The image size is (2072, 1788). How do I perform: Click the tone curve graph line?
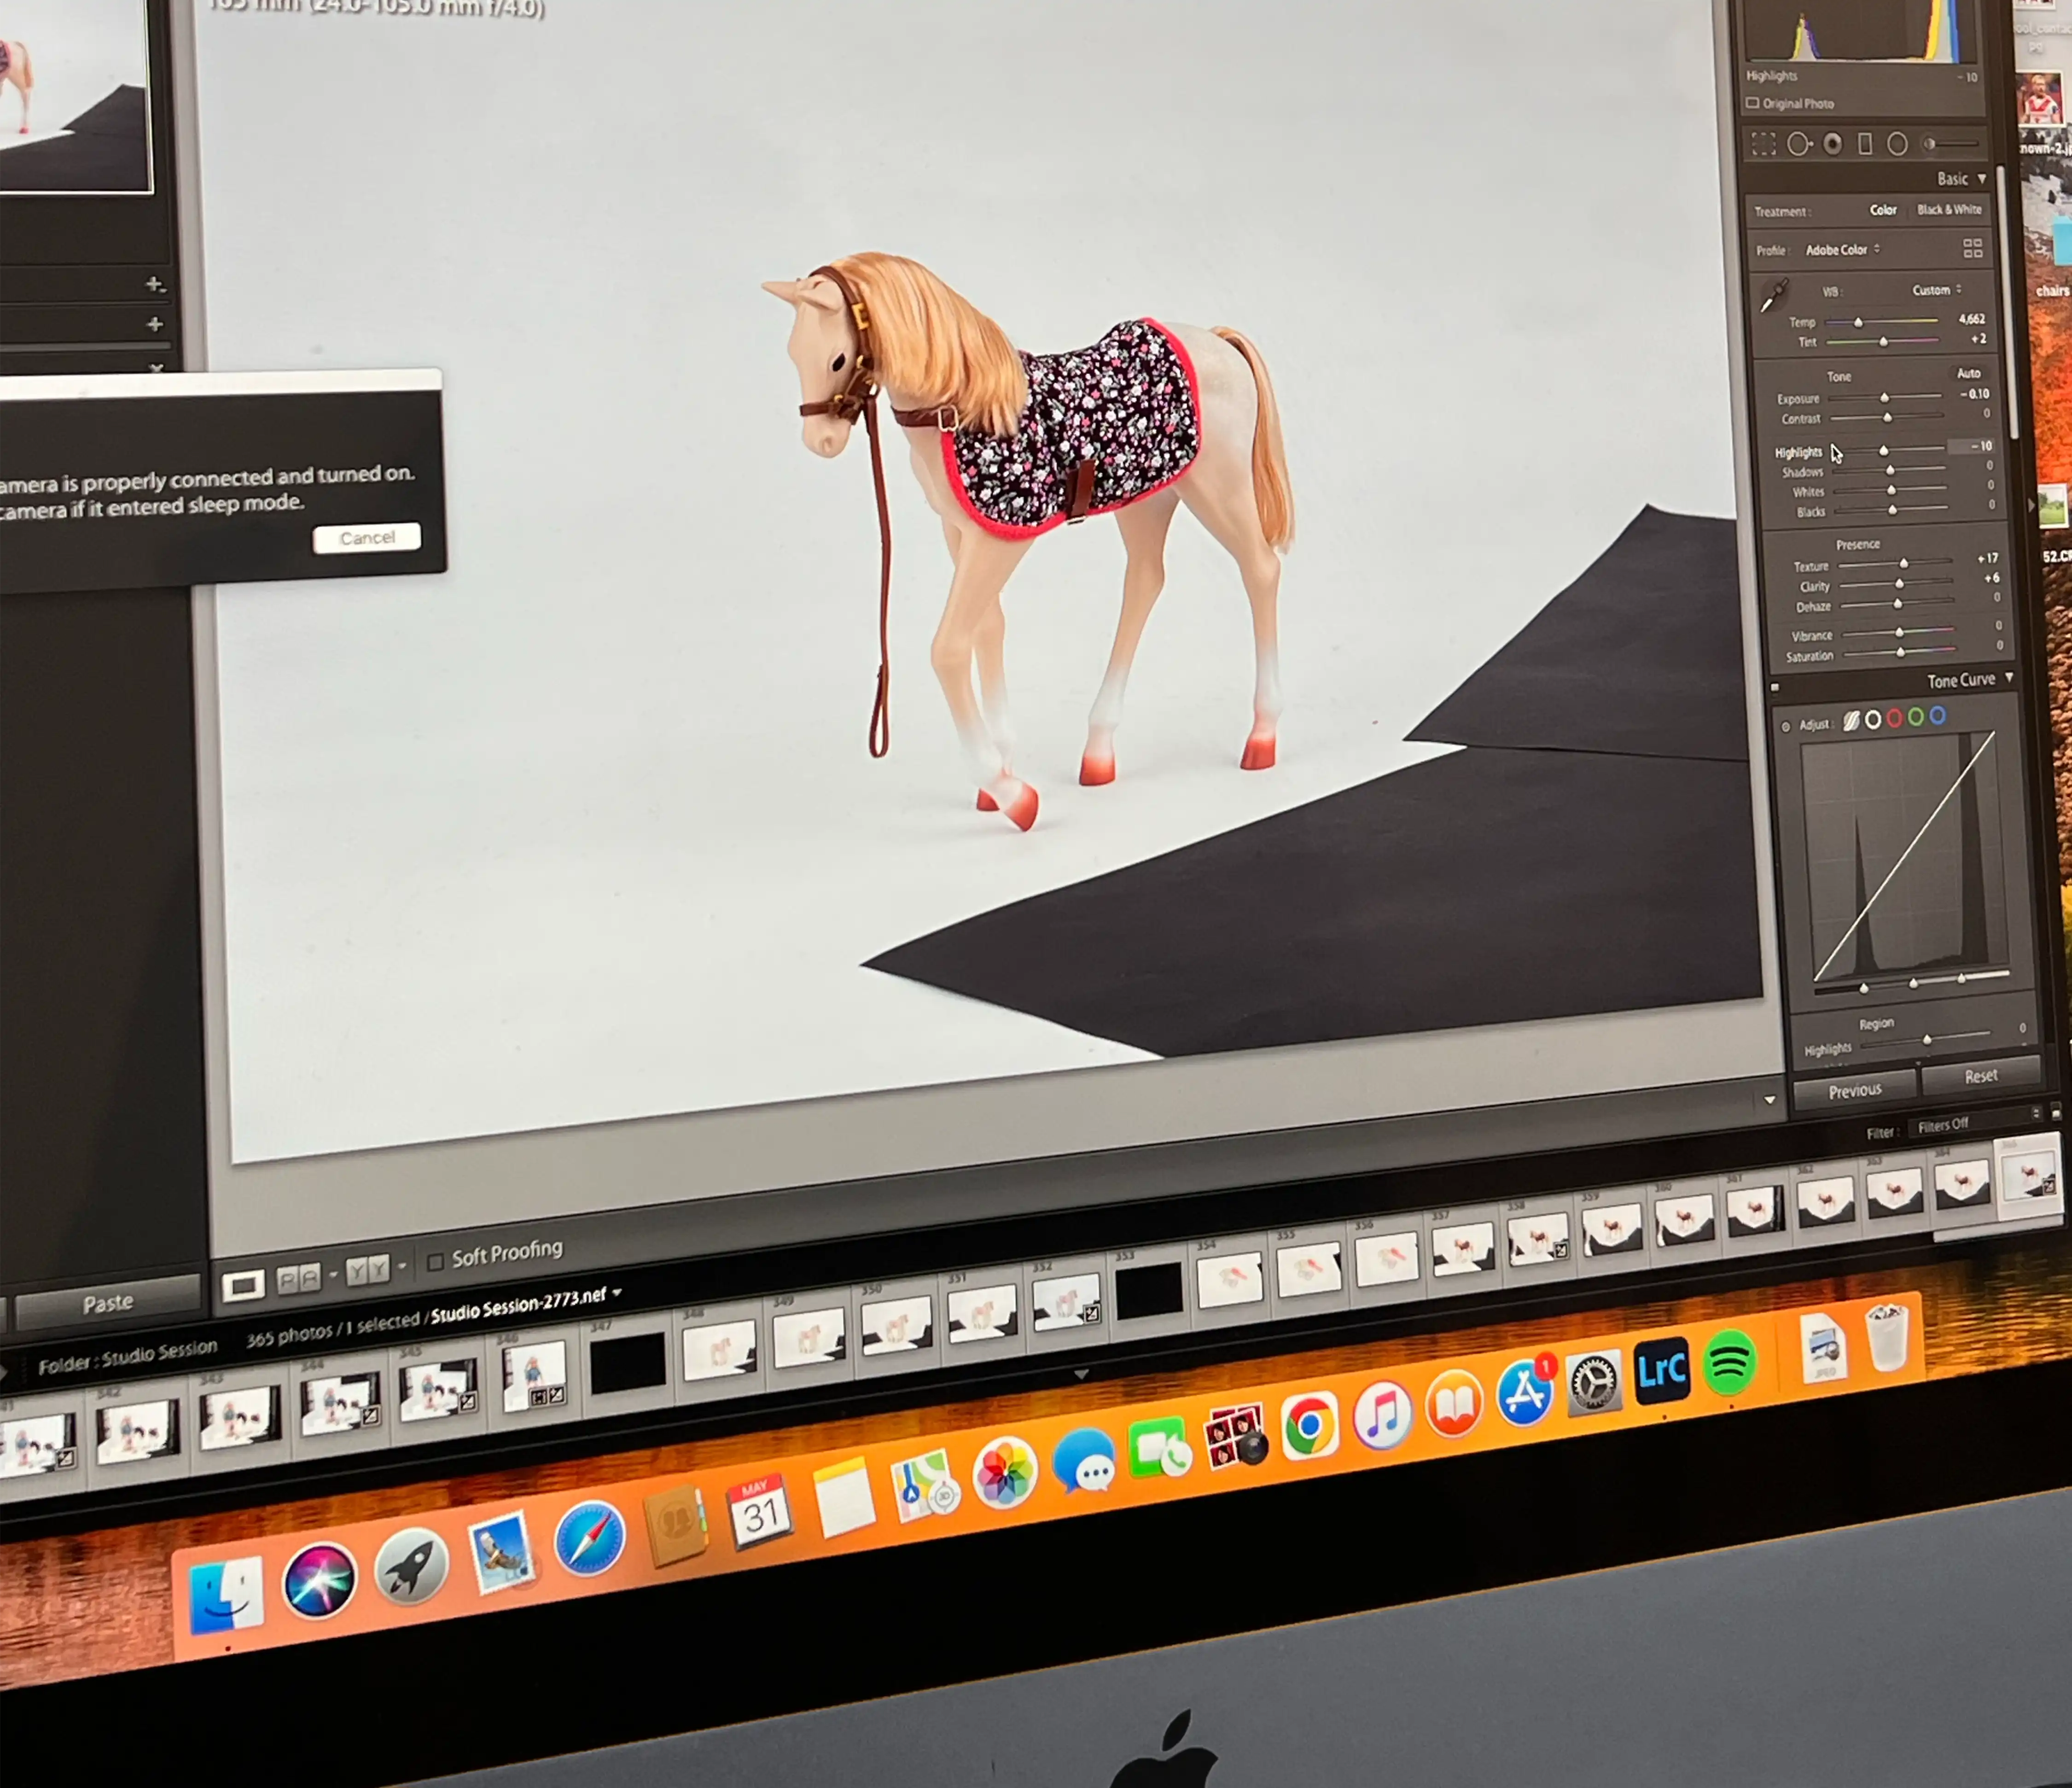pos(1904,856)
